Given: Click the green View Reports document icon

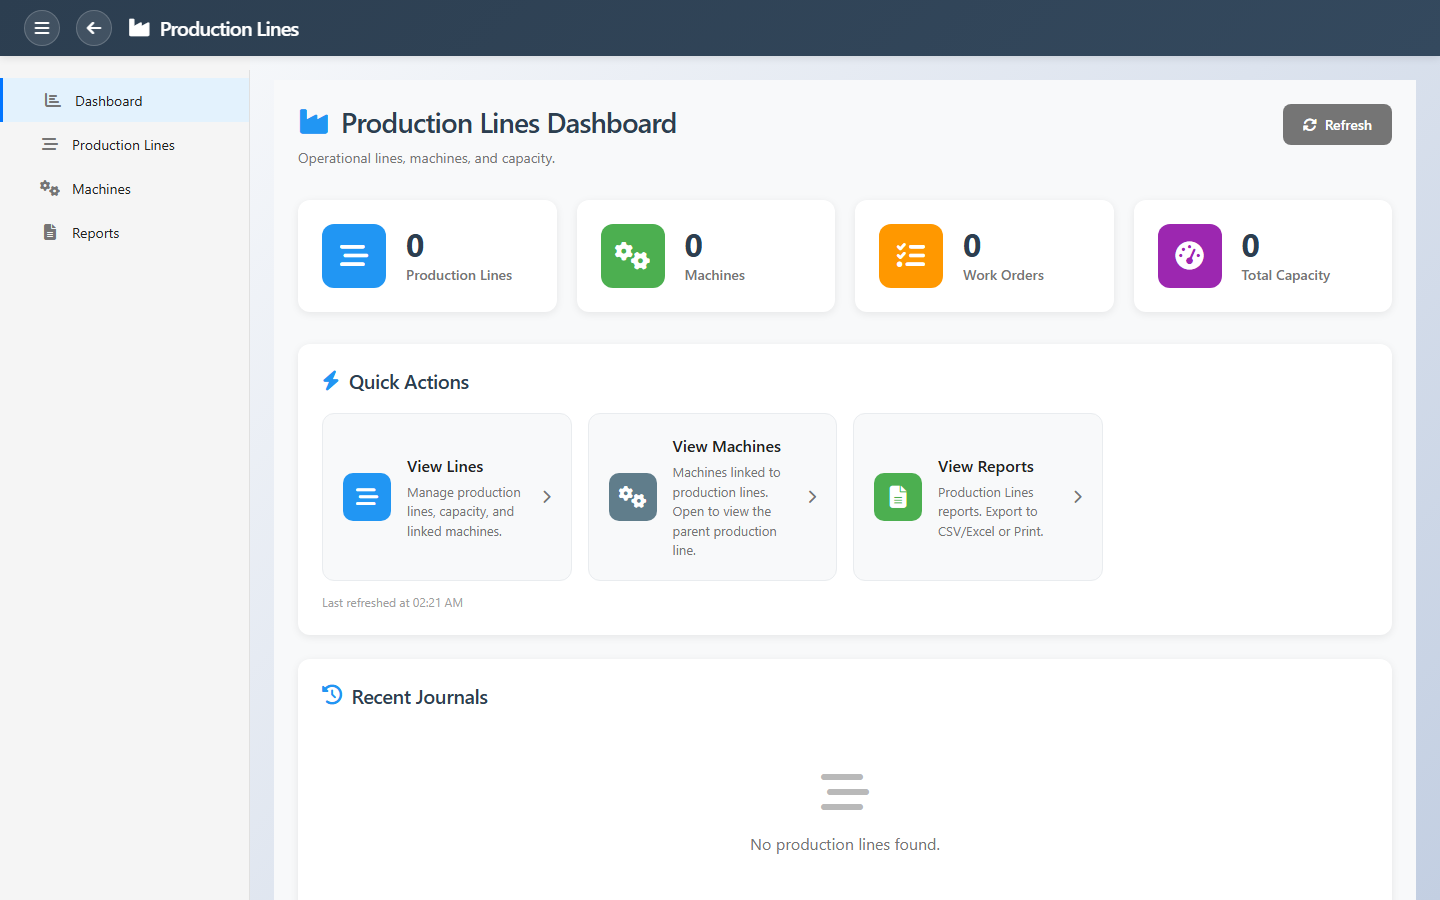Looking at the screenshot, I should (x=897, y=497).
